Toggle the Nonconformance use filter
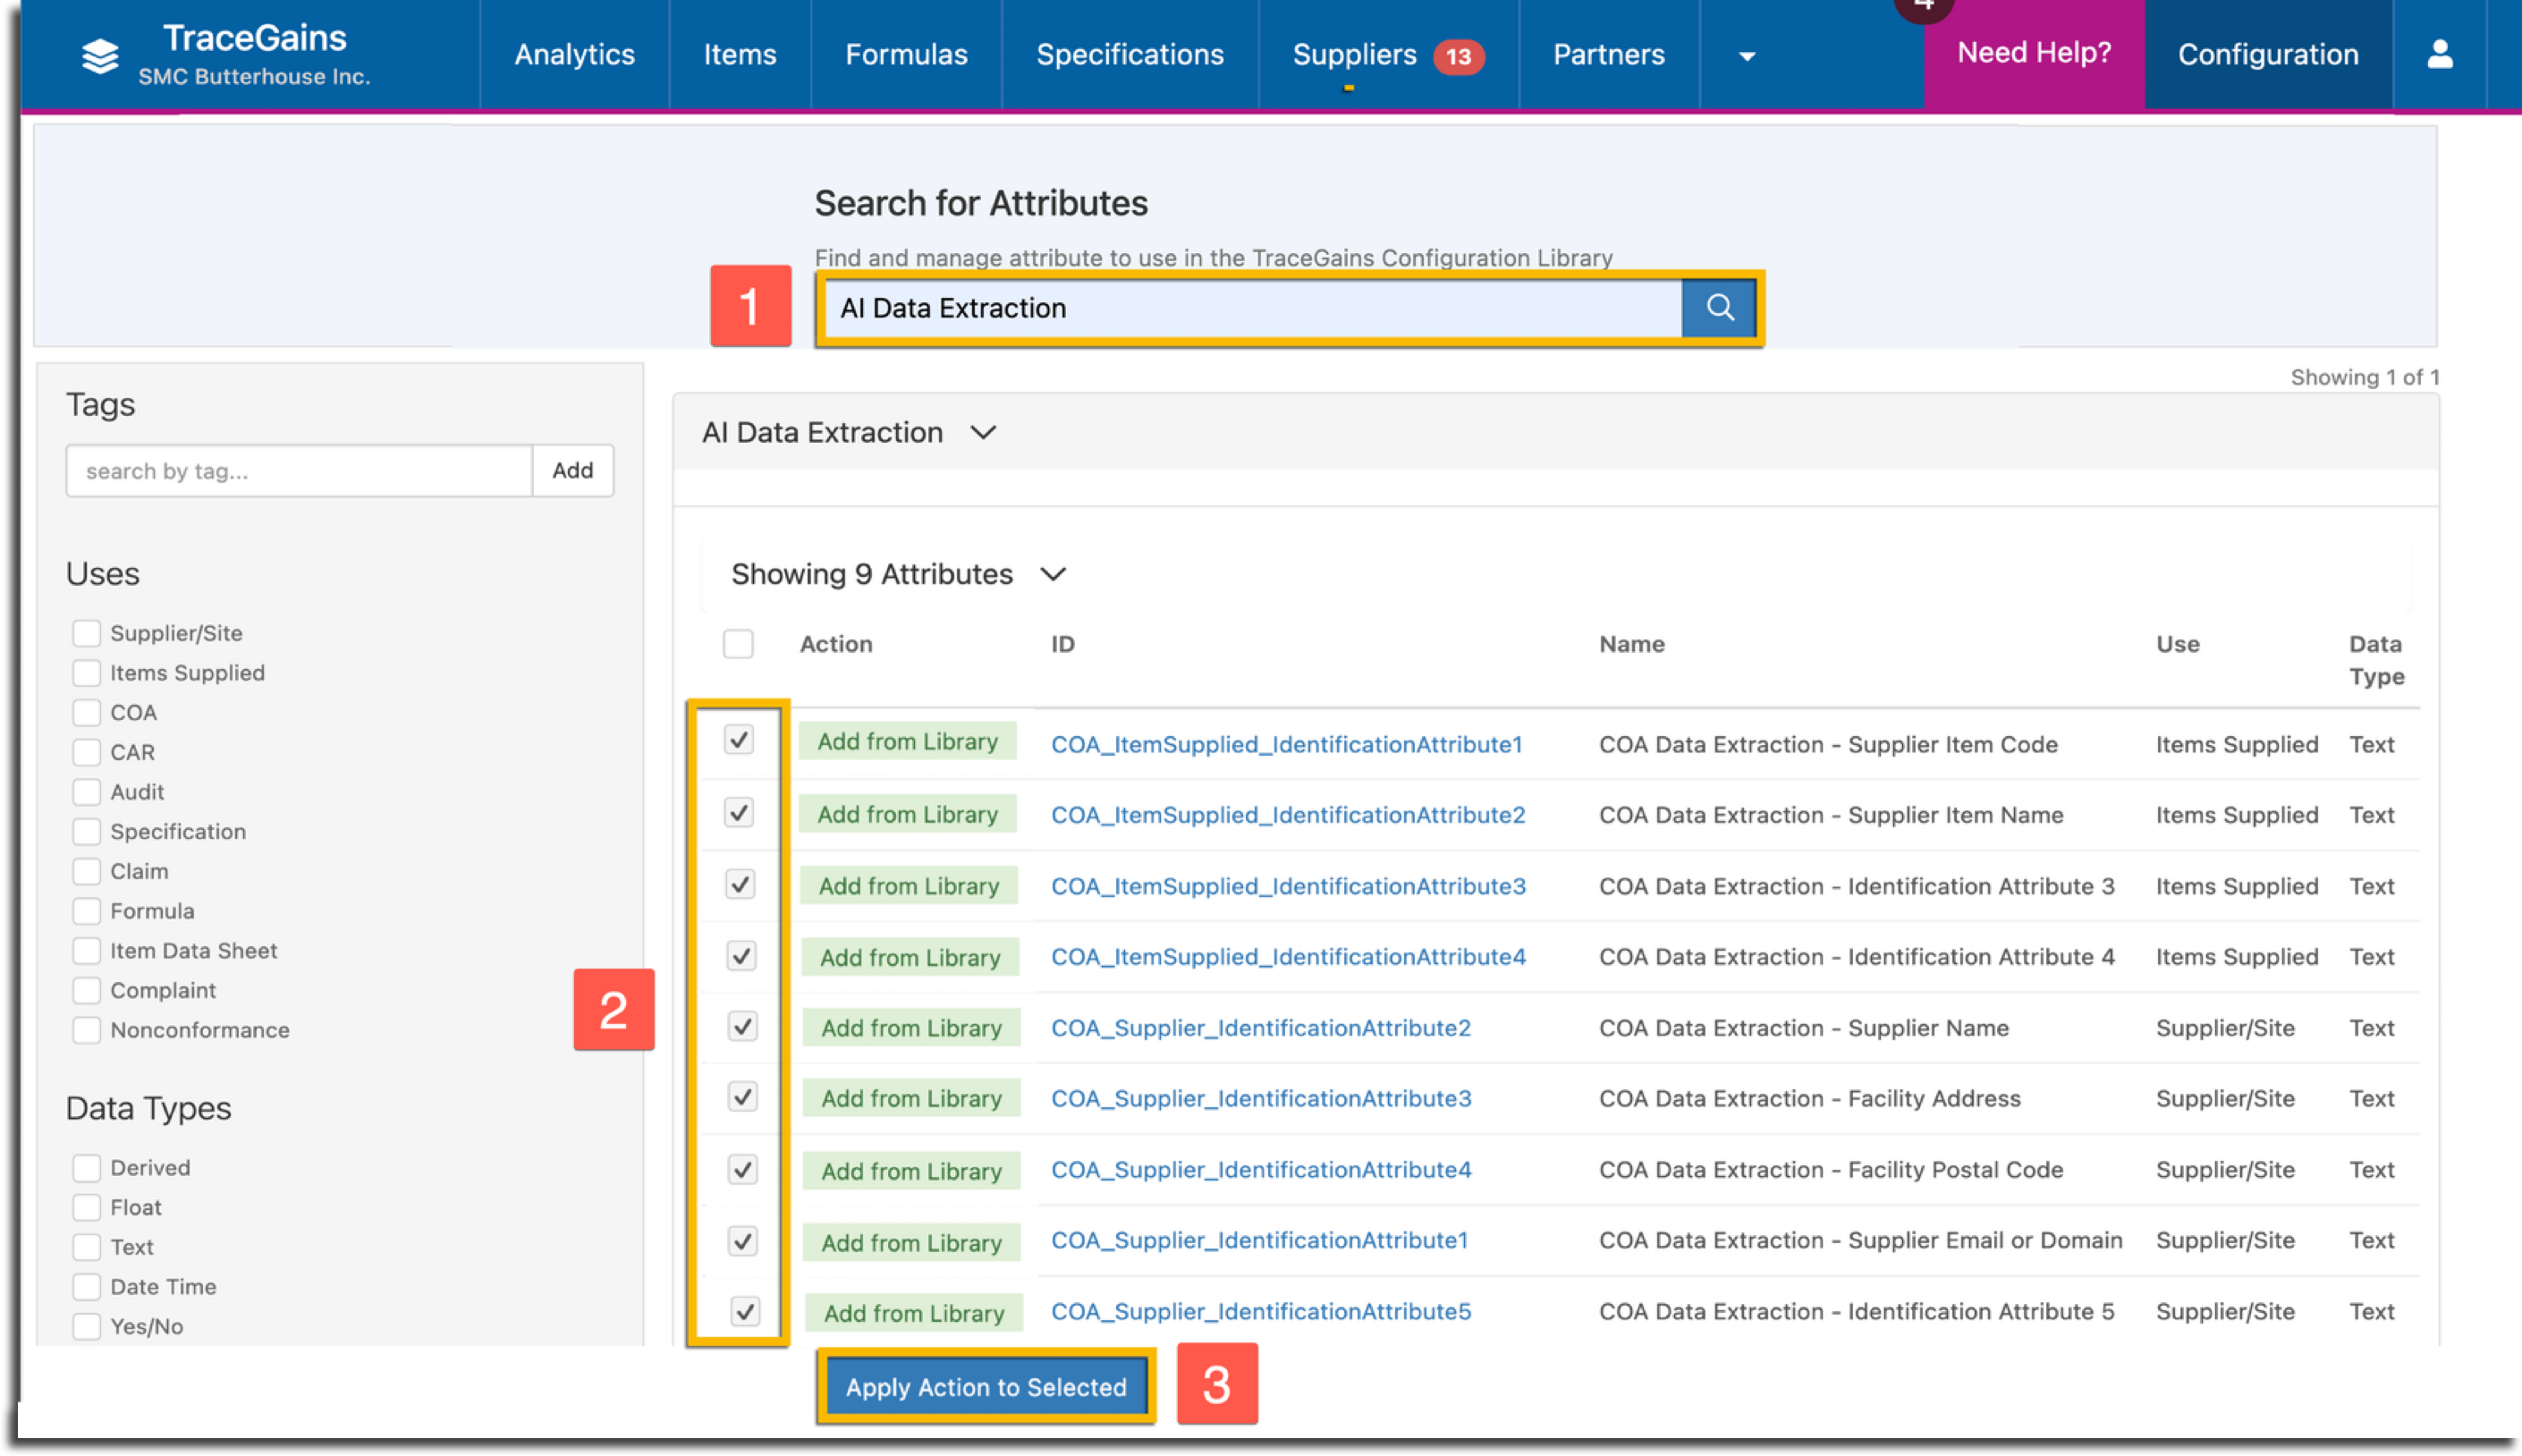This screenshot has width=2522, height=1456. click(x=87, y=1030)
